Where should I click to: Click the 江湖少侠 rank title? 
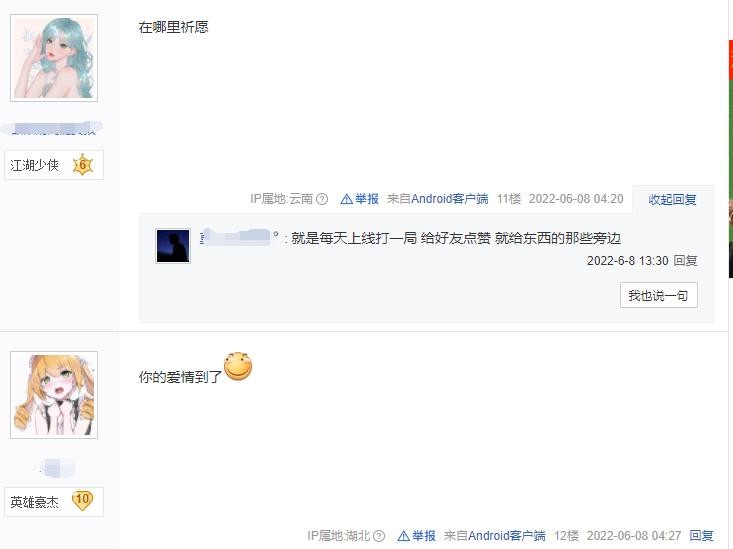click(x=35, y=165)
